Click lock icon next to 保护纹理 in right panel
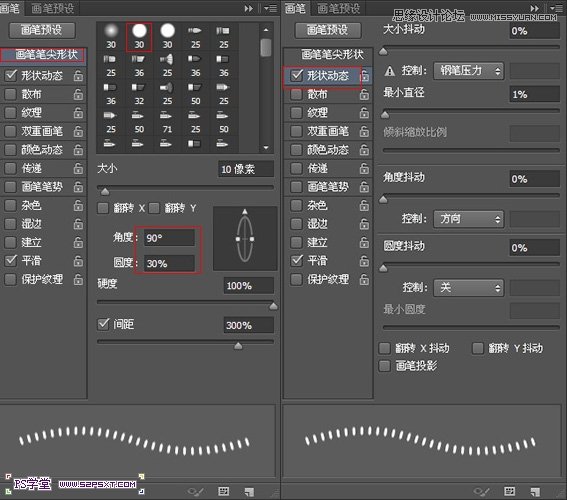 tap(364, 279)
